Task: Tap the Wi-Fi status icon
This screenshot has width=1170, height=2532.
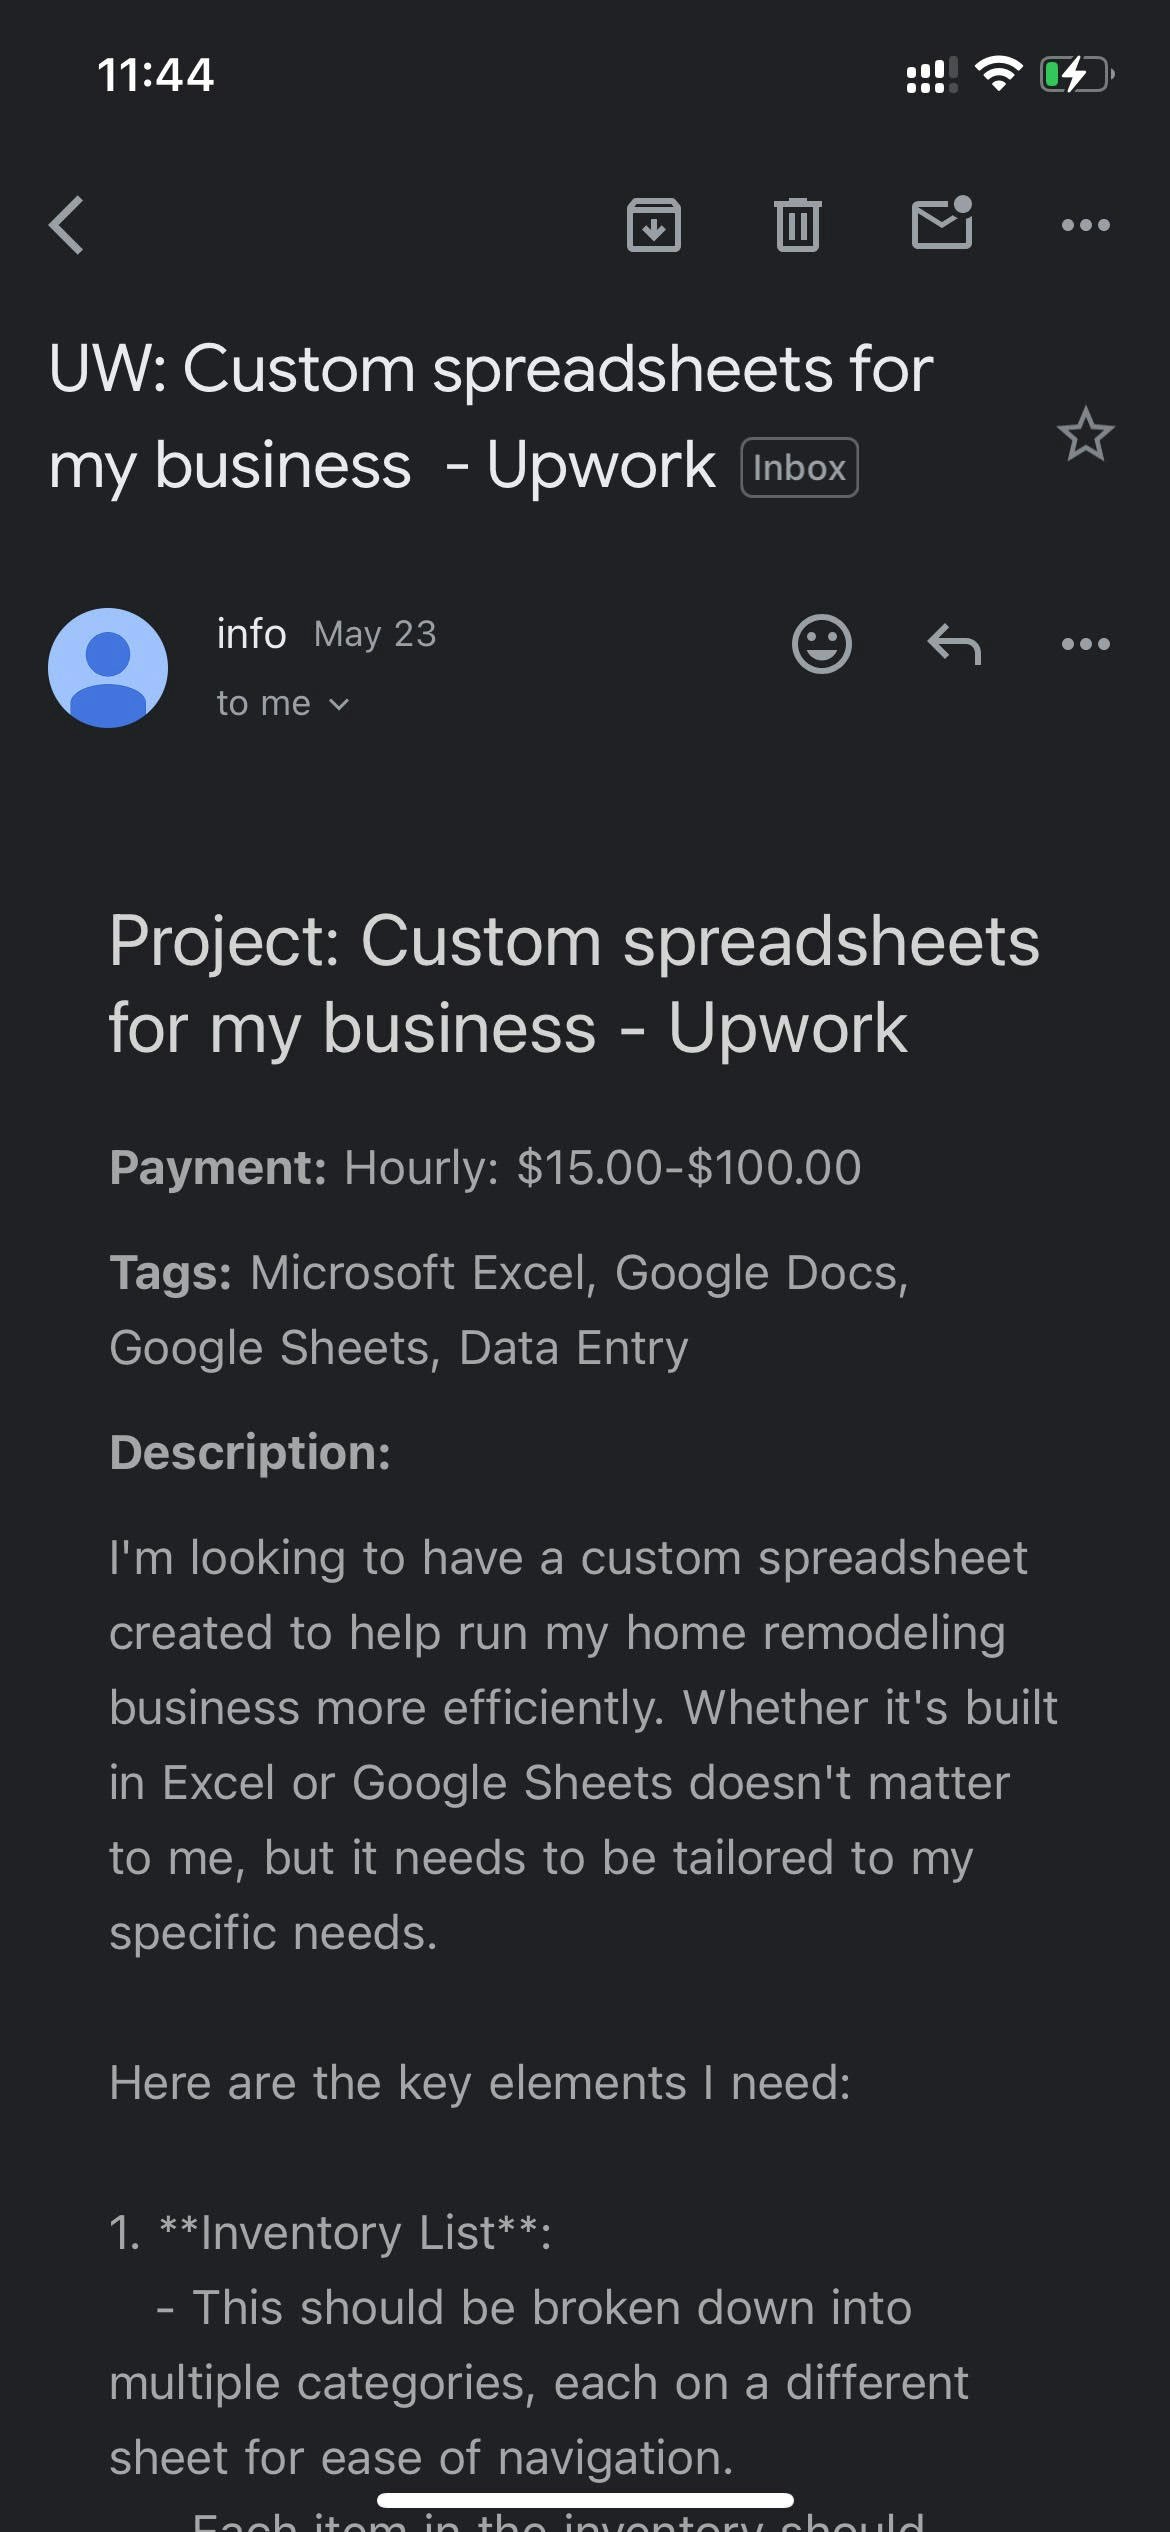Action: (997, 74)
